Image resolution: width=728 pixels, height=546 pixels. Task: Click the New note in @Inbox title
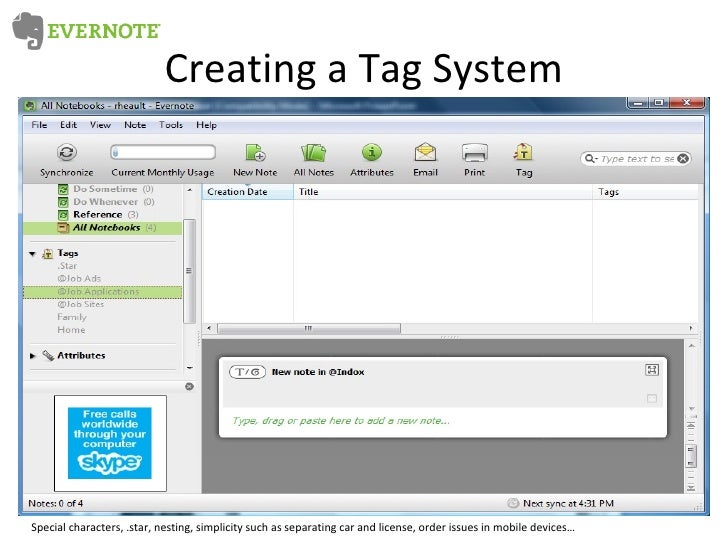318,372
